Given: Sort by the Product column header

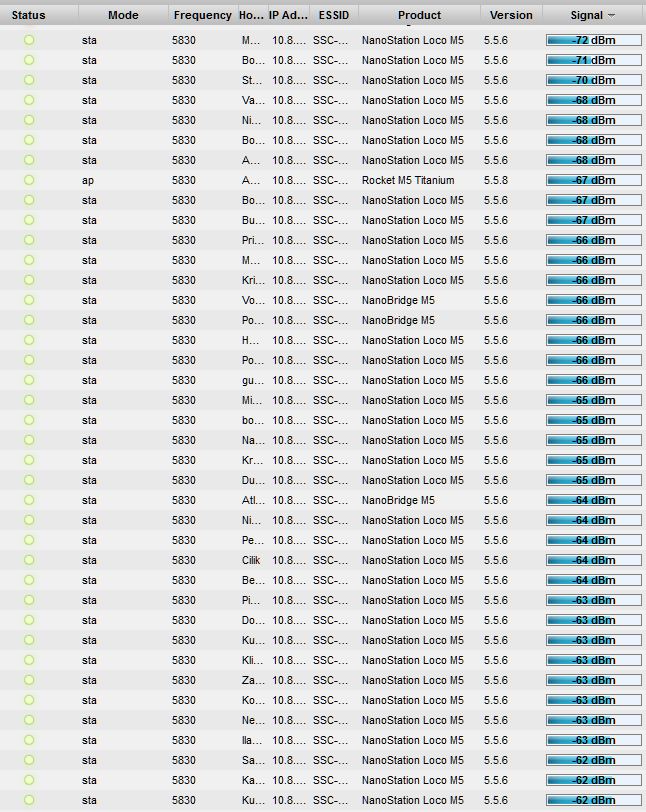Looking at the screenshot, I should point(420,16).
